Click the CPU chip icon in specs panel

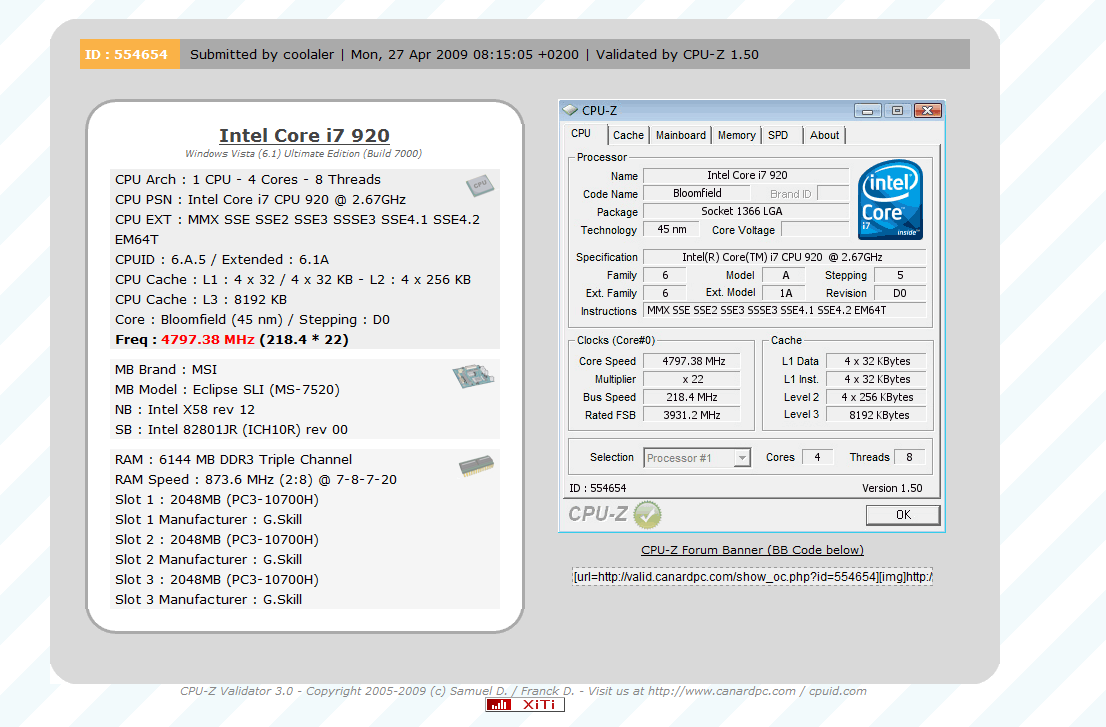point(479,185)
